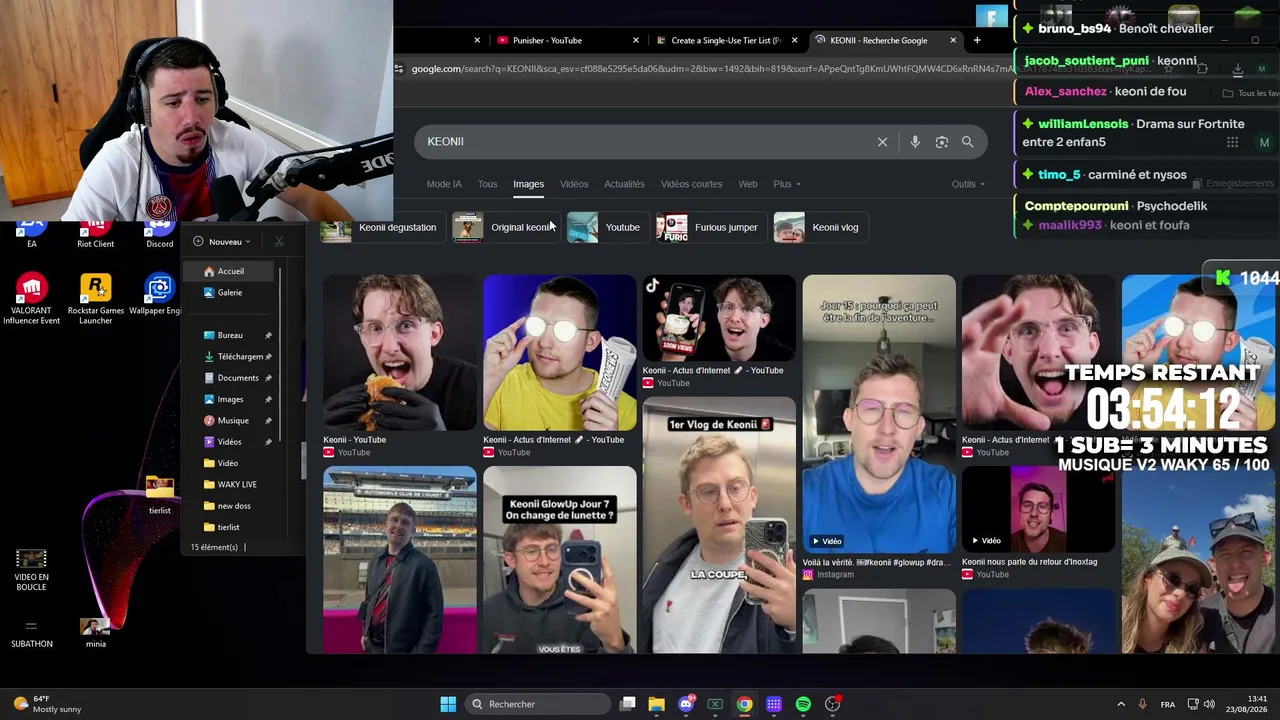The image size is (1280, 720).
Task: Open Google Lens image search
Action: pyautogui.click(x=941, y=142)
